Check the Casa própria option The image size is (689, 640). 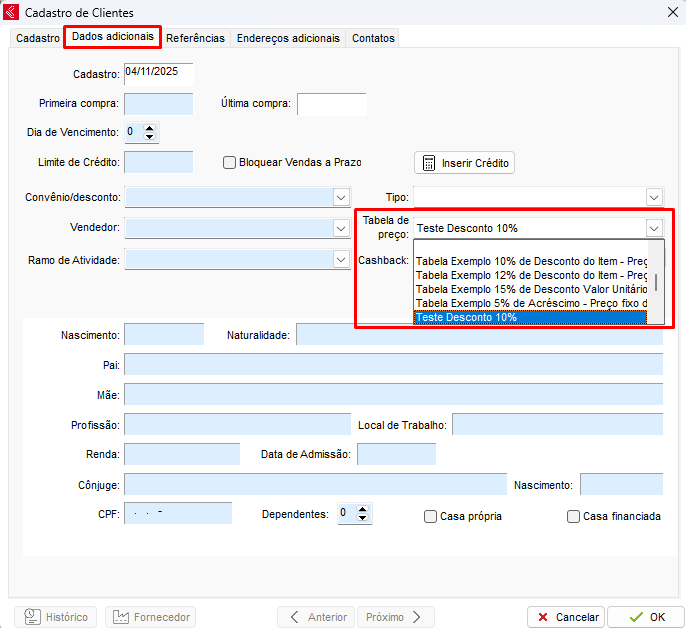[x=430, y=517]
